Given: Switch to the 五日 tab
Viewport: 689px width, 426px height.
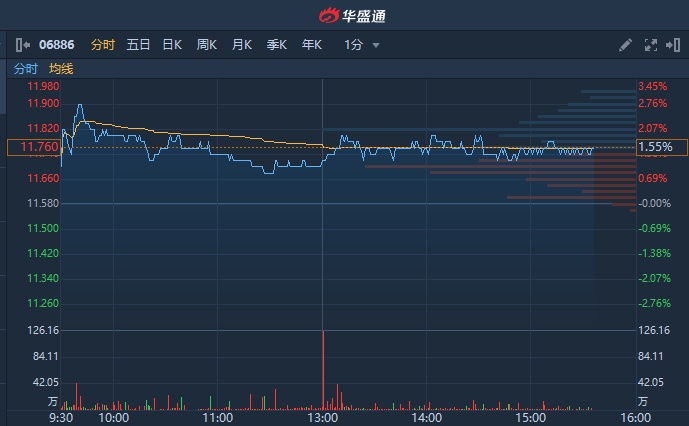Looking at the screenshot, I should click(138, 45).
